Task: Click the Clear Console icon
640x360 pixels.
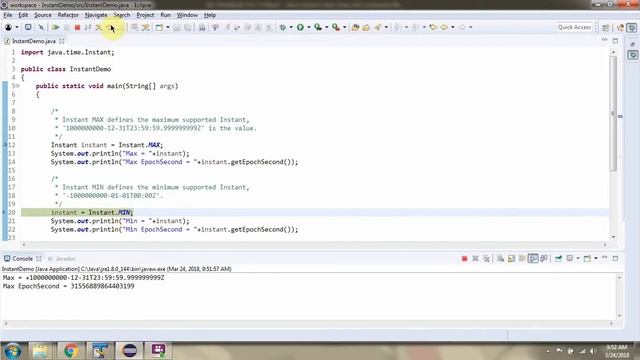Action: [x=500, y=258]
